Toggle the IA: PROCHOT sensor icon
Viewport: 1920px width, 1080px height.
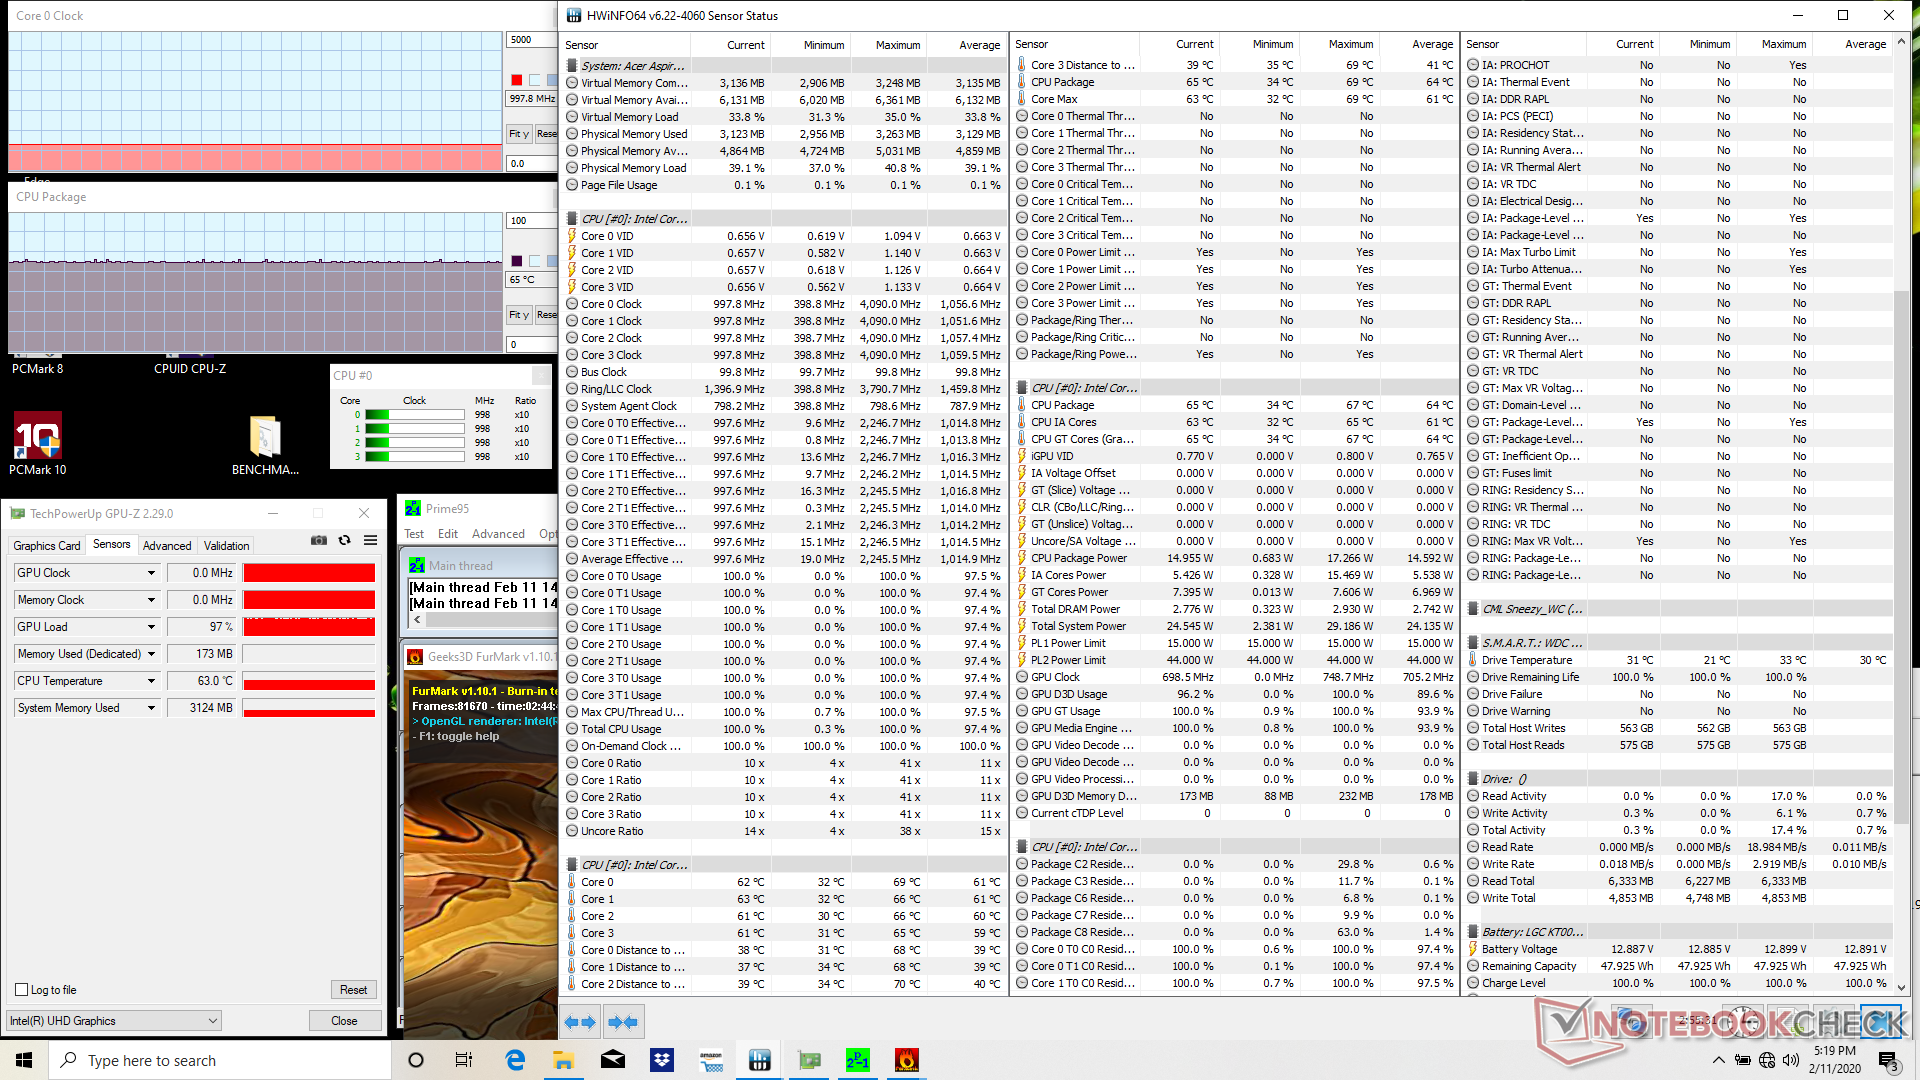(x=1473, y=65)
